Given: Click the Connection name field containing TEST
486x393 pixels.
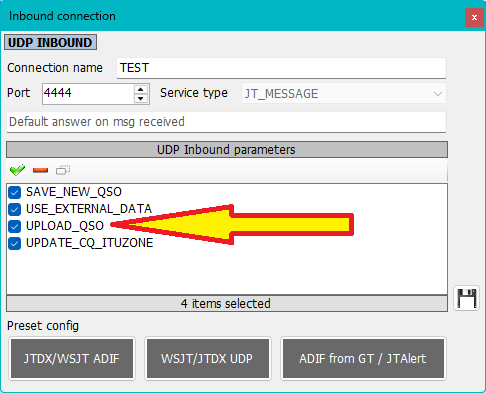Looking at the screenshot, I should point(281,68).
